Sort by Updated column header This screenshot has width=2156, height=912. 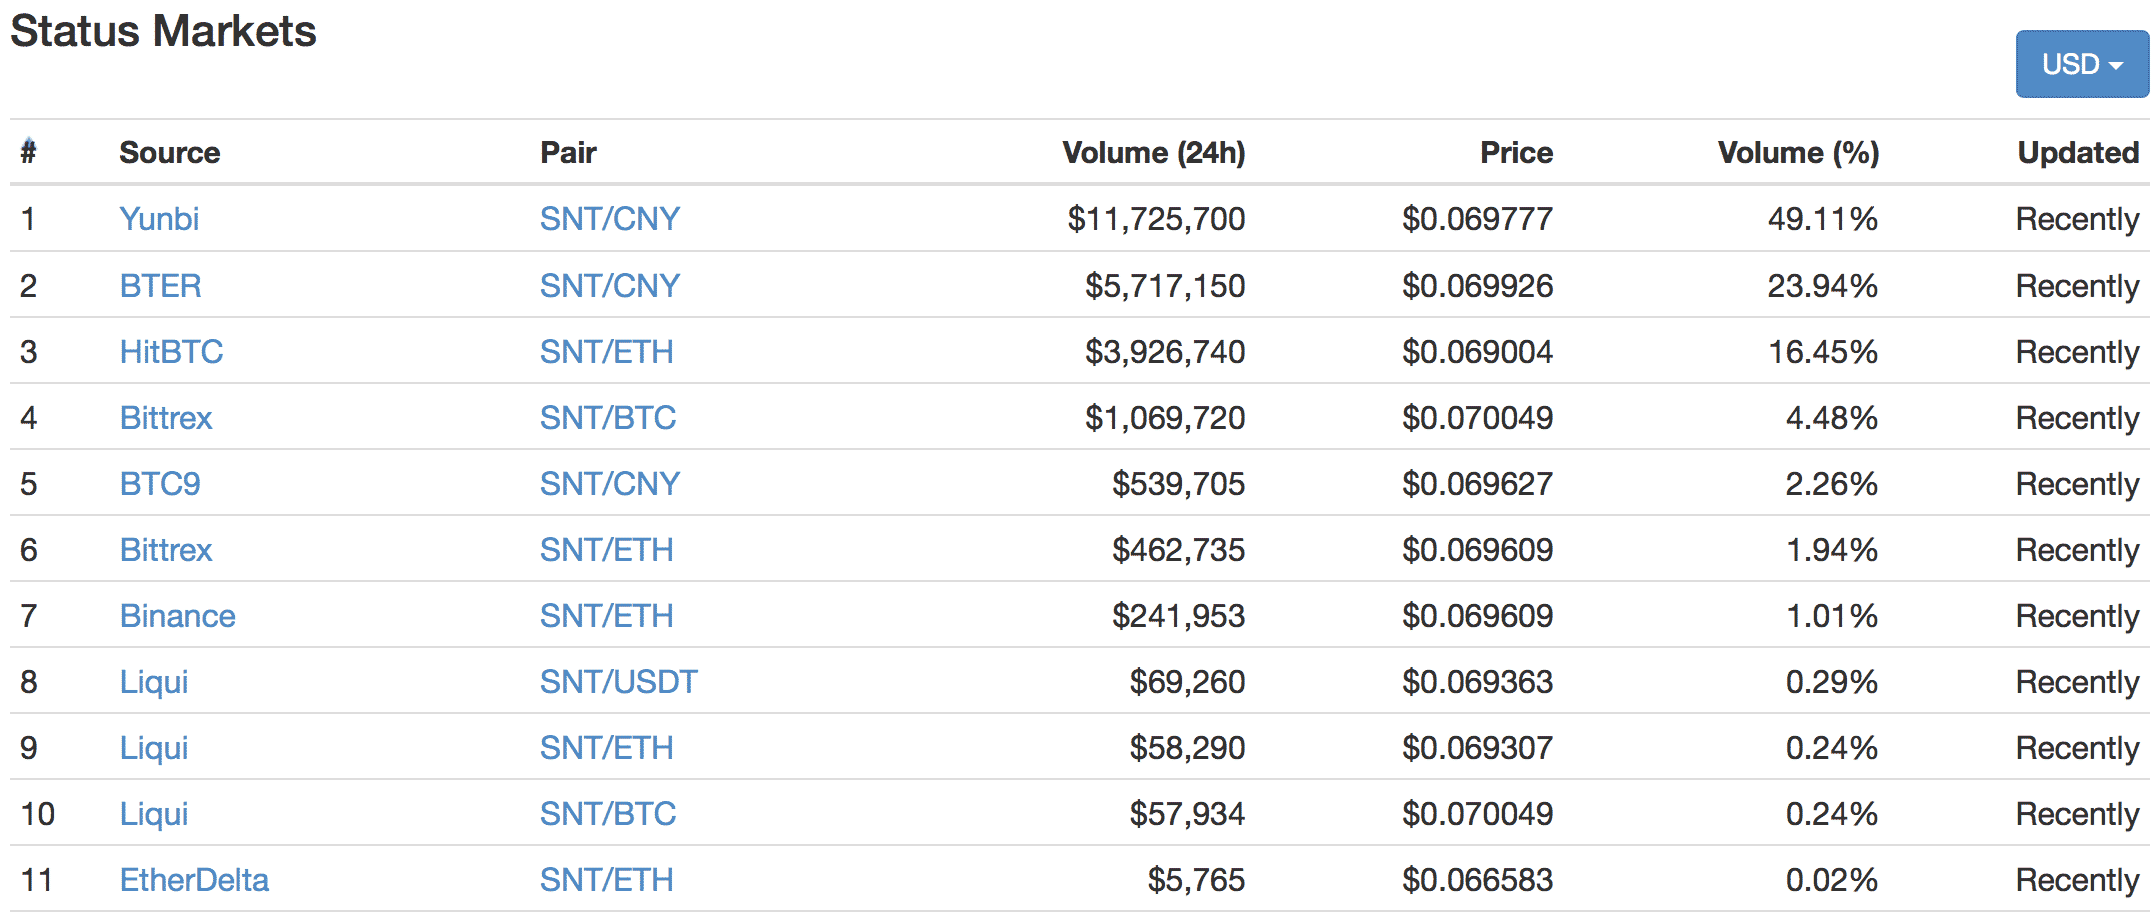click(x=2078, y=152)
